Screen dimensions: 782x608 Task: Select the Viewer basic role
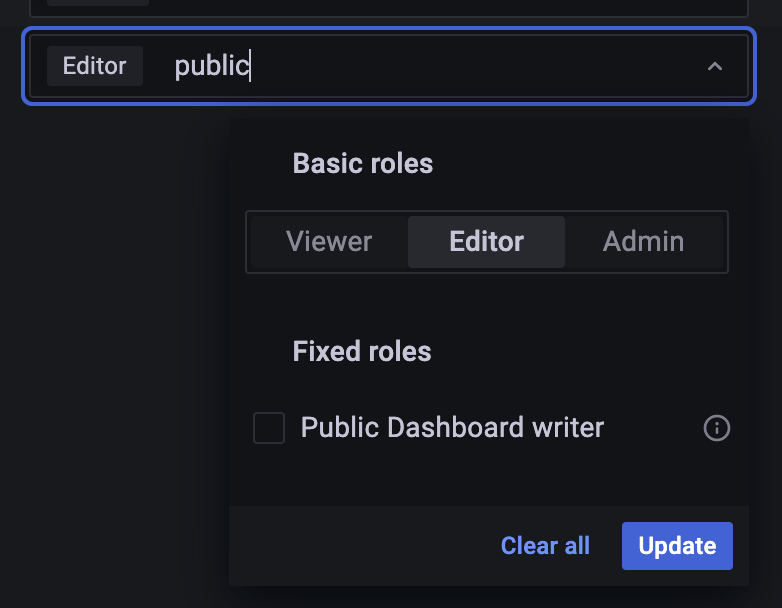pyautogui.click(x=328, y=241)
